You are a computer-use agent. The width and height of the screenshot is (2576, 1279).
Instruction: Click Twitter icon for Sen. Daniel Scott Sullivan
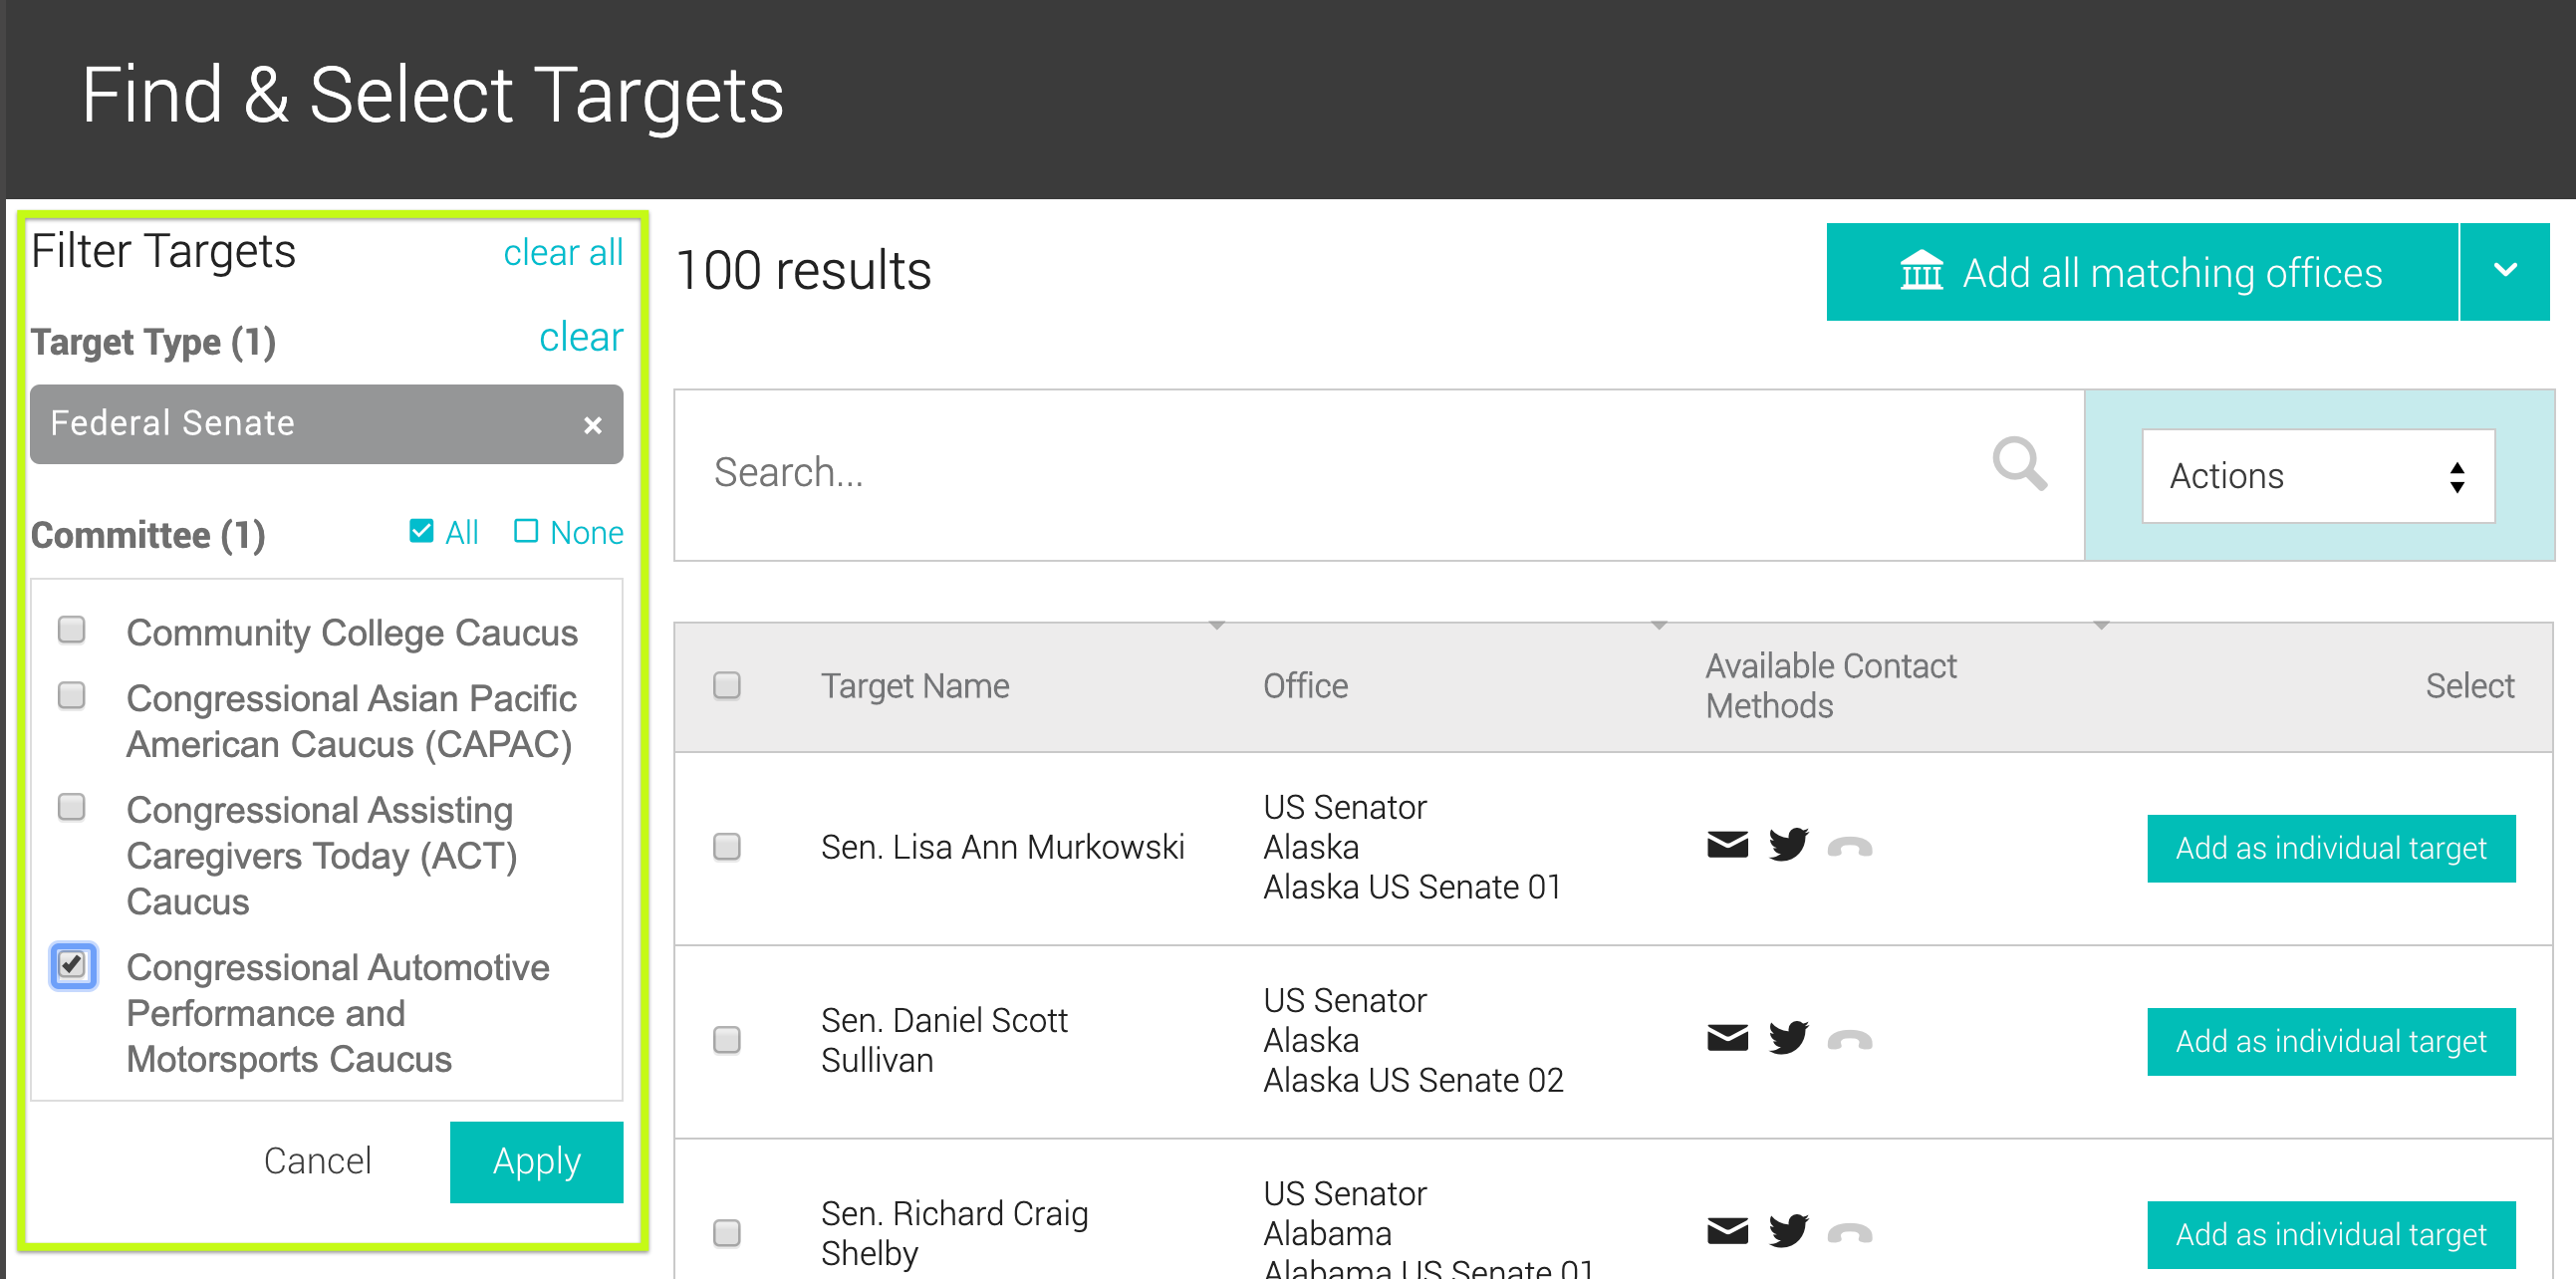(x=1788, y=1038)
